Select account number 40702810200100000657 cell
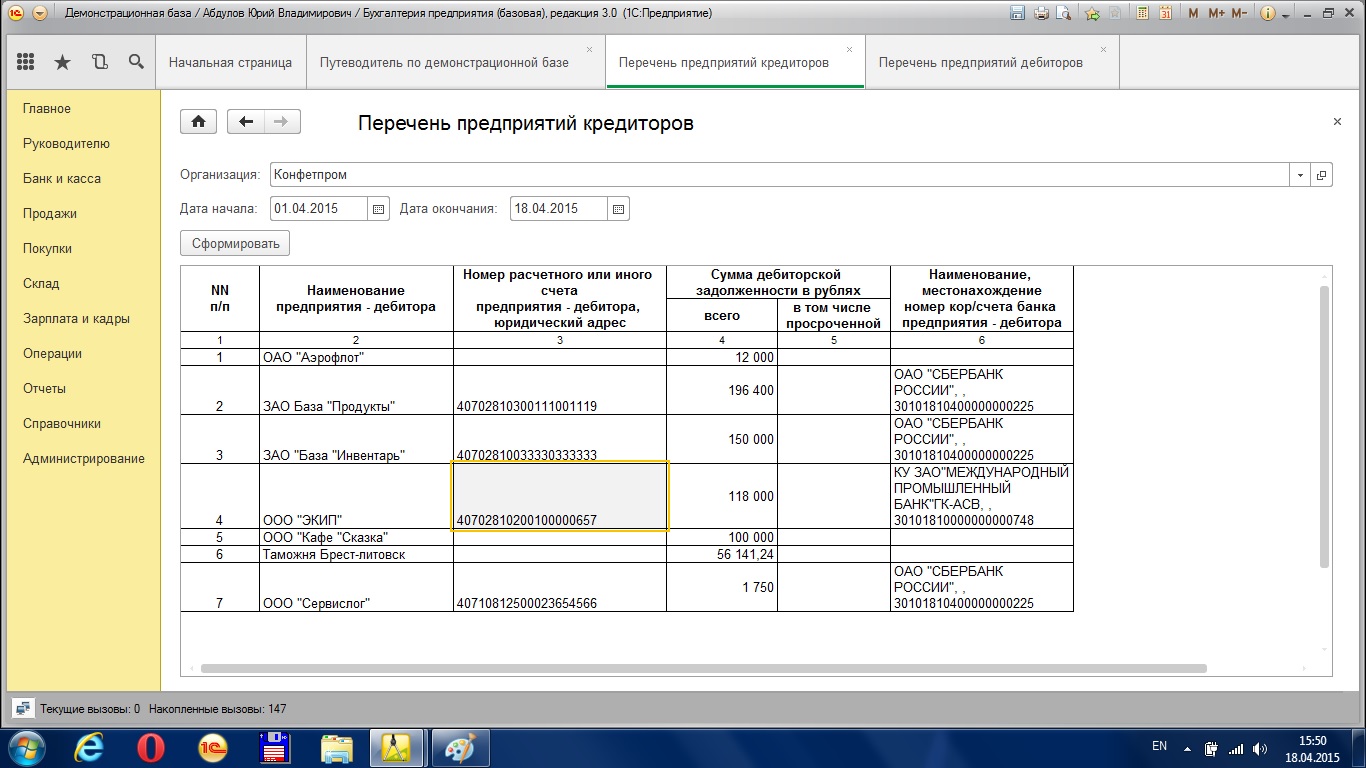Screen dimensions: 1366x768 [x=560, y=496]
